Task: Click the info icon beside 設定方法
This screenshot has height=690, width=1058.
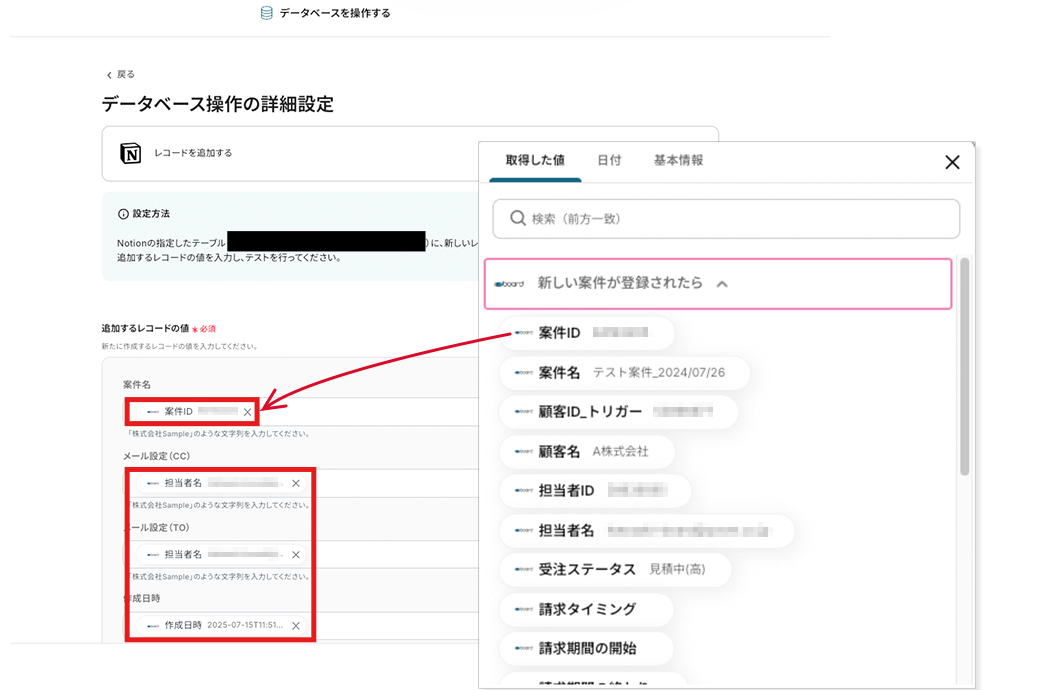Action: pyautogui.click(x=123, y=214)
